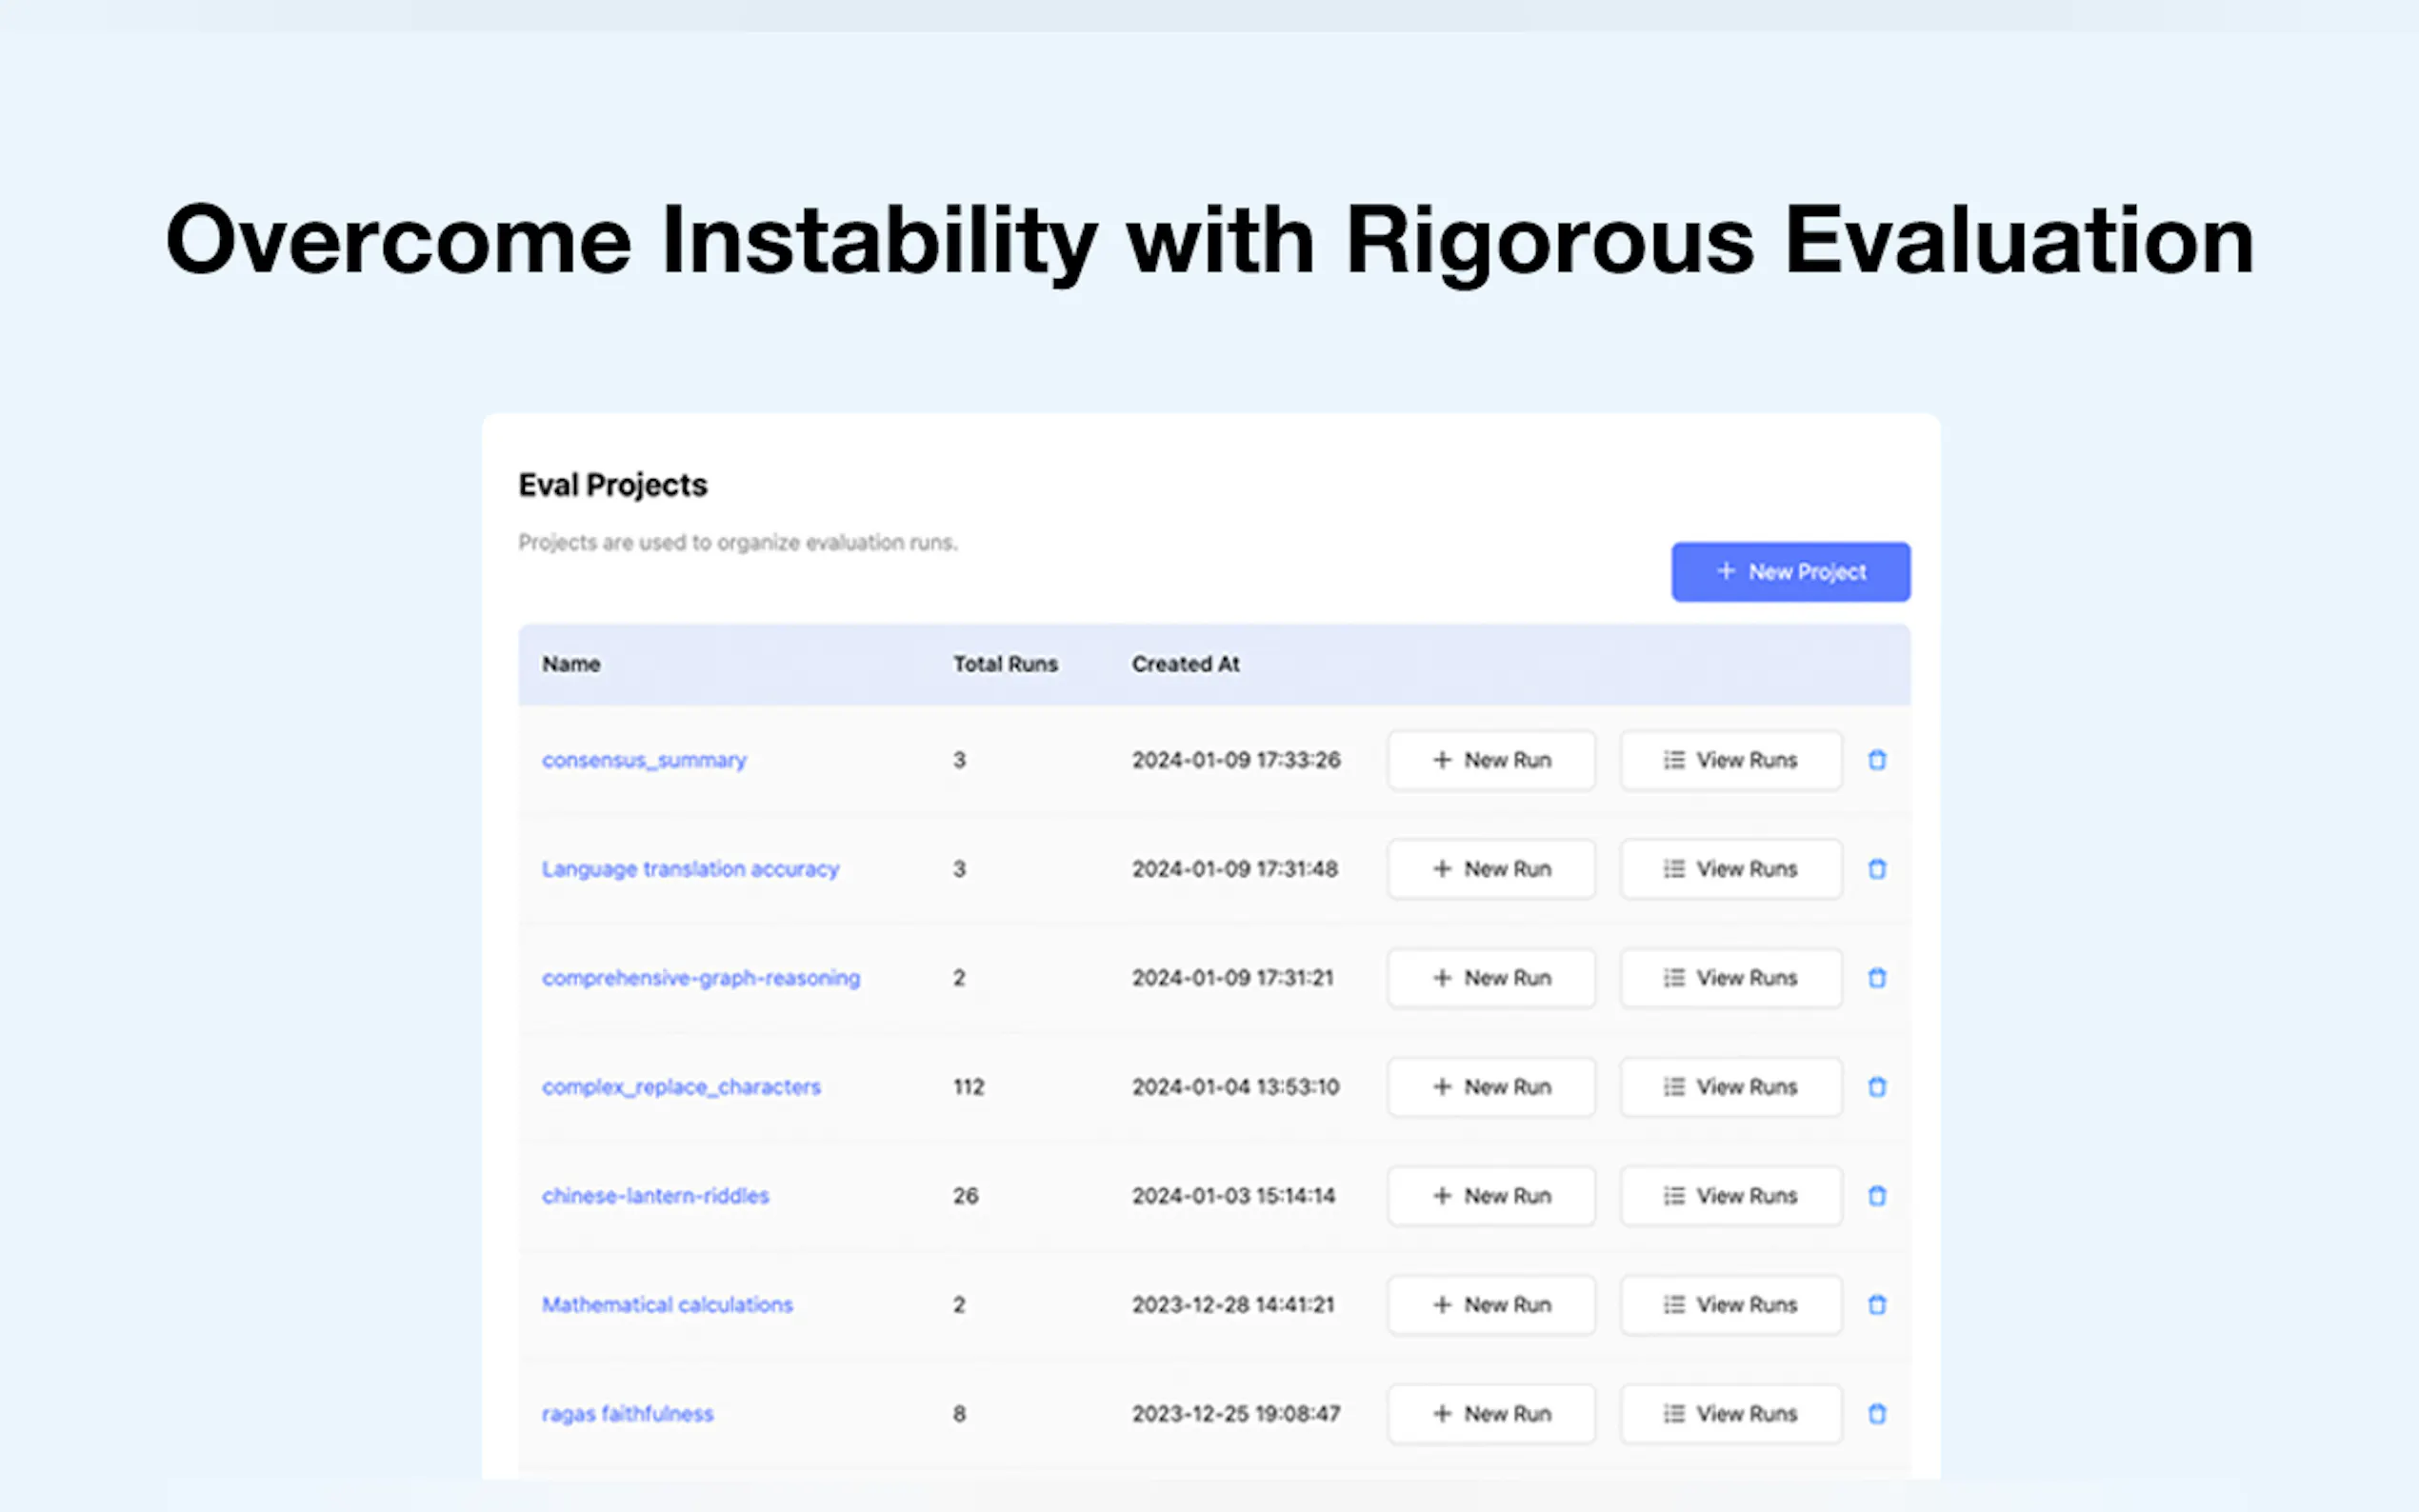2419x1512 pixels.
Task: Click the New Project button
Action: [x=1790, y=572]
